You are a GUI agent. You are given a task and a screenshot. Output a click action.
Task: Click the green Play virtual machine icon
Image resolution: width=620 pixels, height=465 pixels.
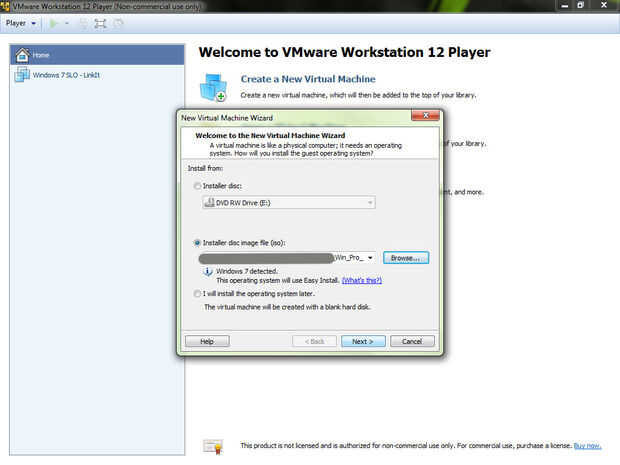(x=53, y=24)
